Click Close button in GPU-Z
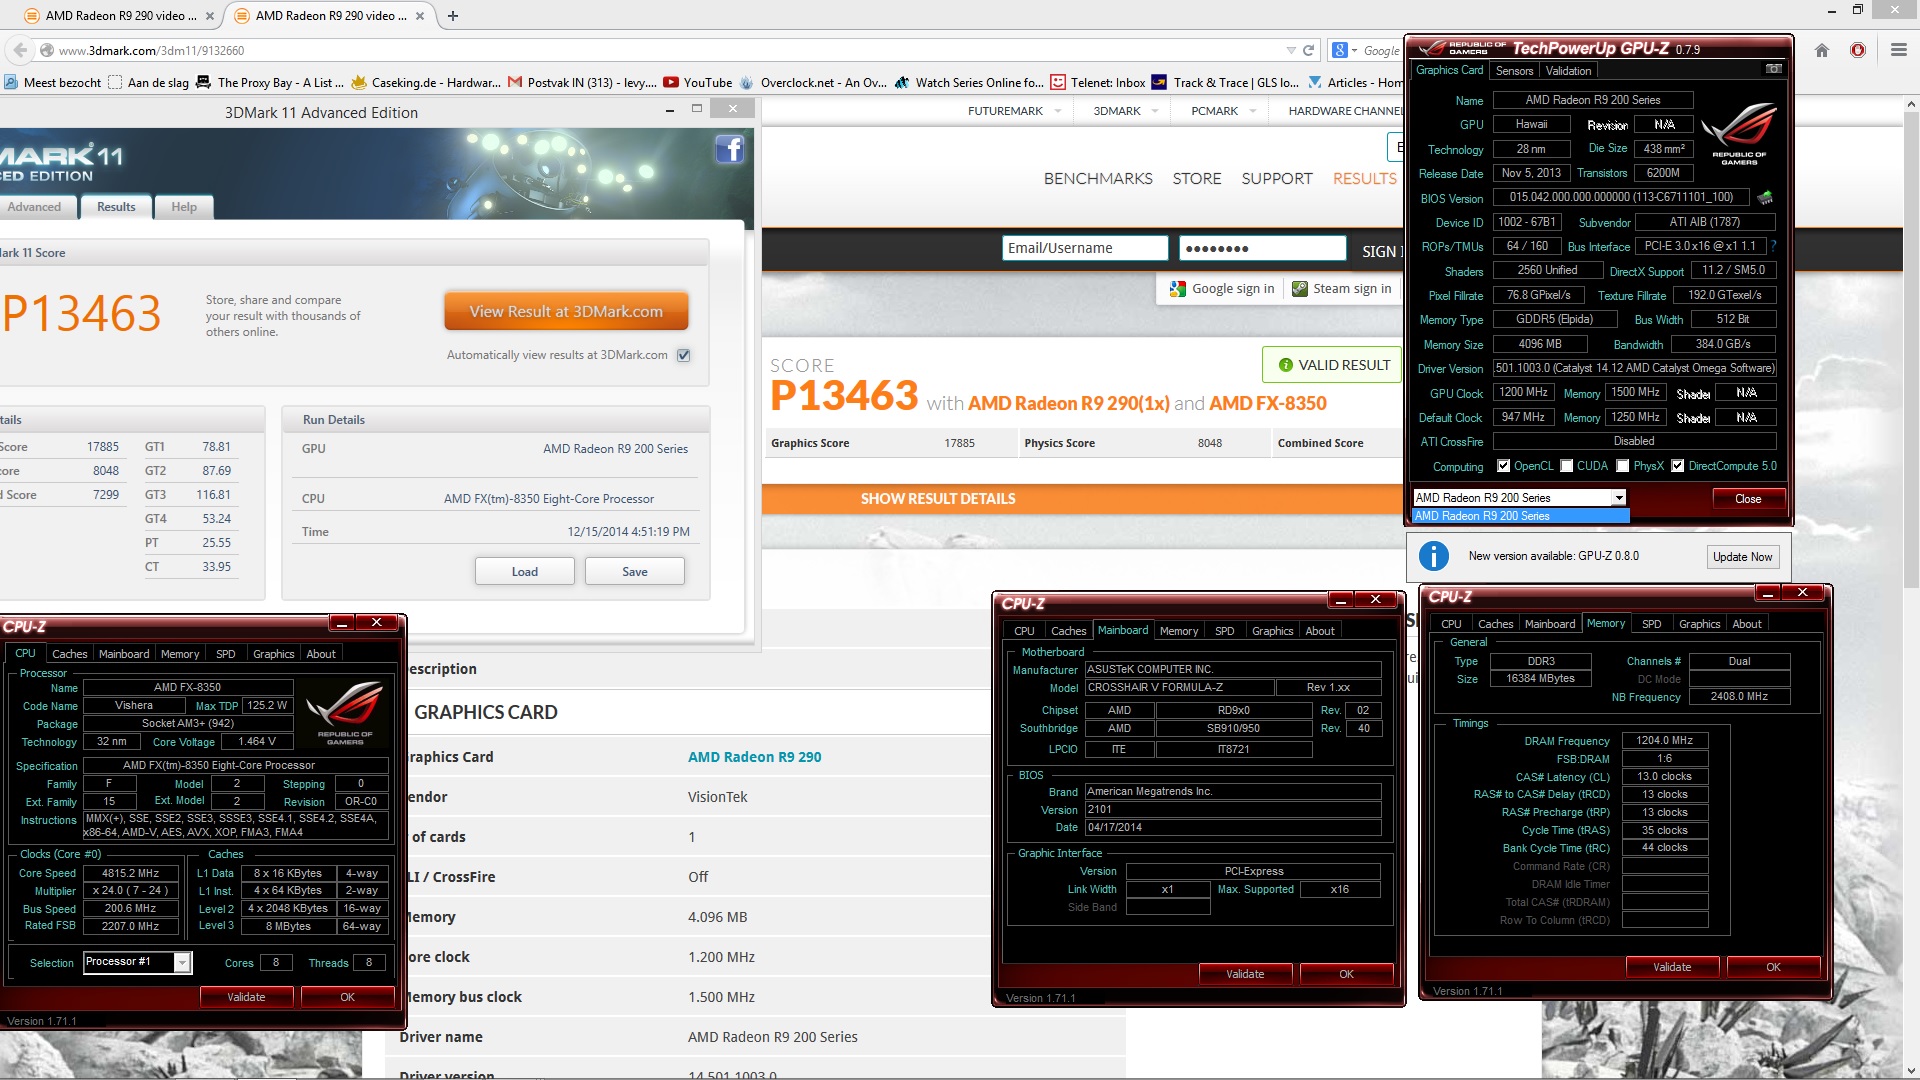 [1748, 499]
